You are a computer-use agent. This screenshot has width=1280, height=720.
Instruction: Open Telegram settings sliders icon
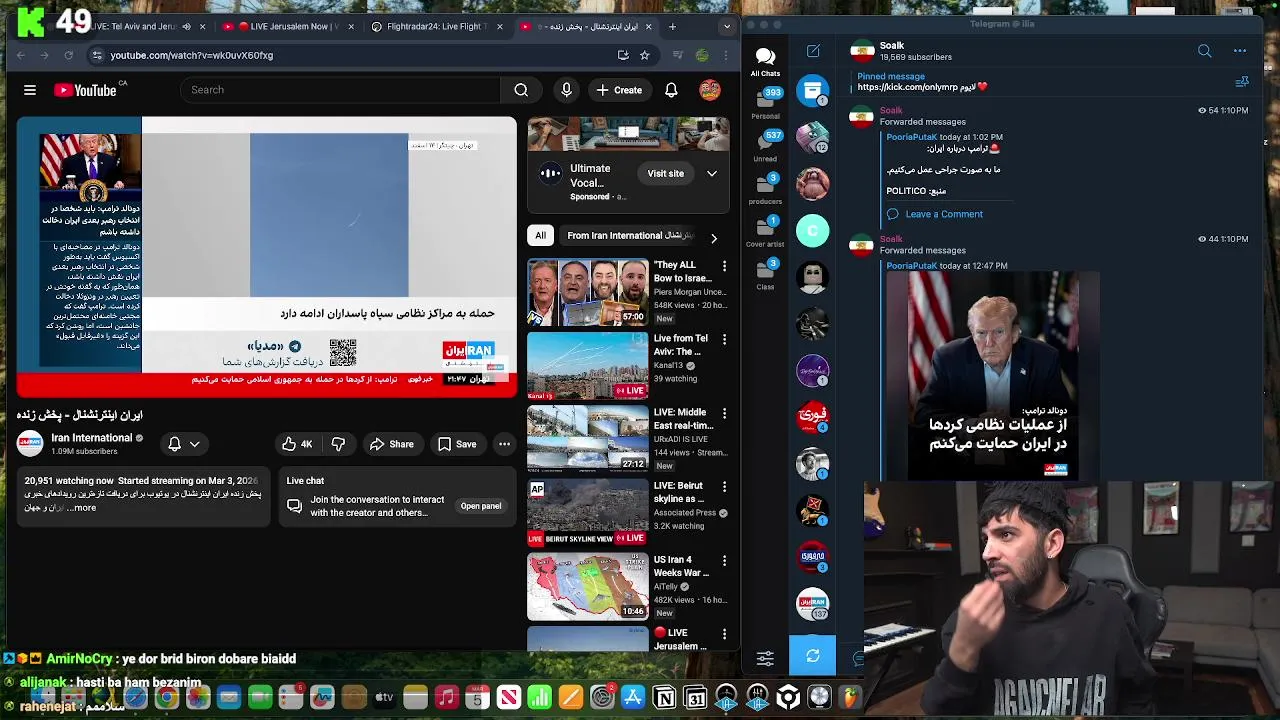click(765, 658)
